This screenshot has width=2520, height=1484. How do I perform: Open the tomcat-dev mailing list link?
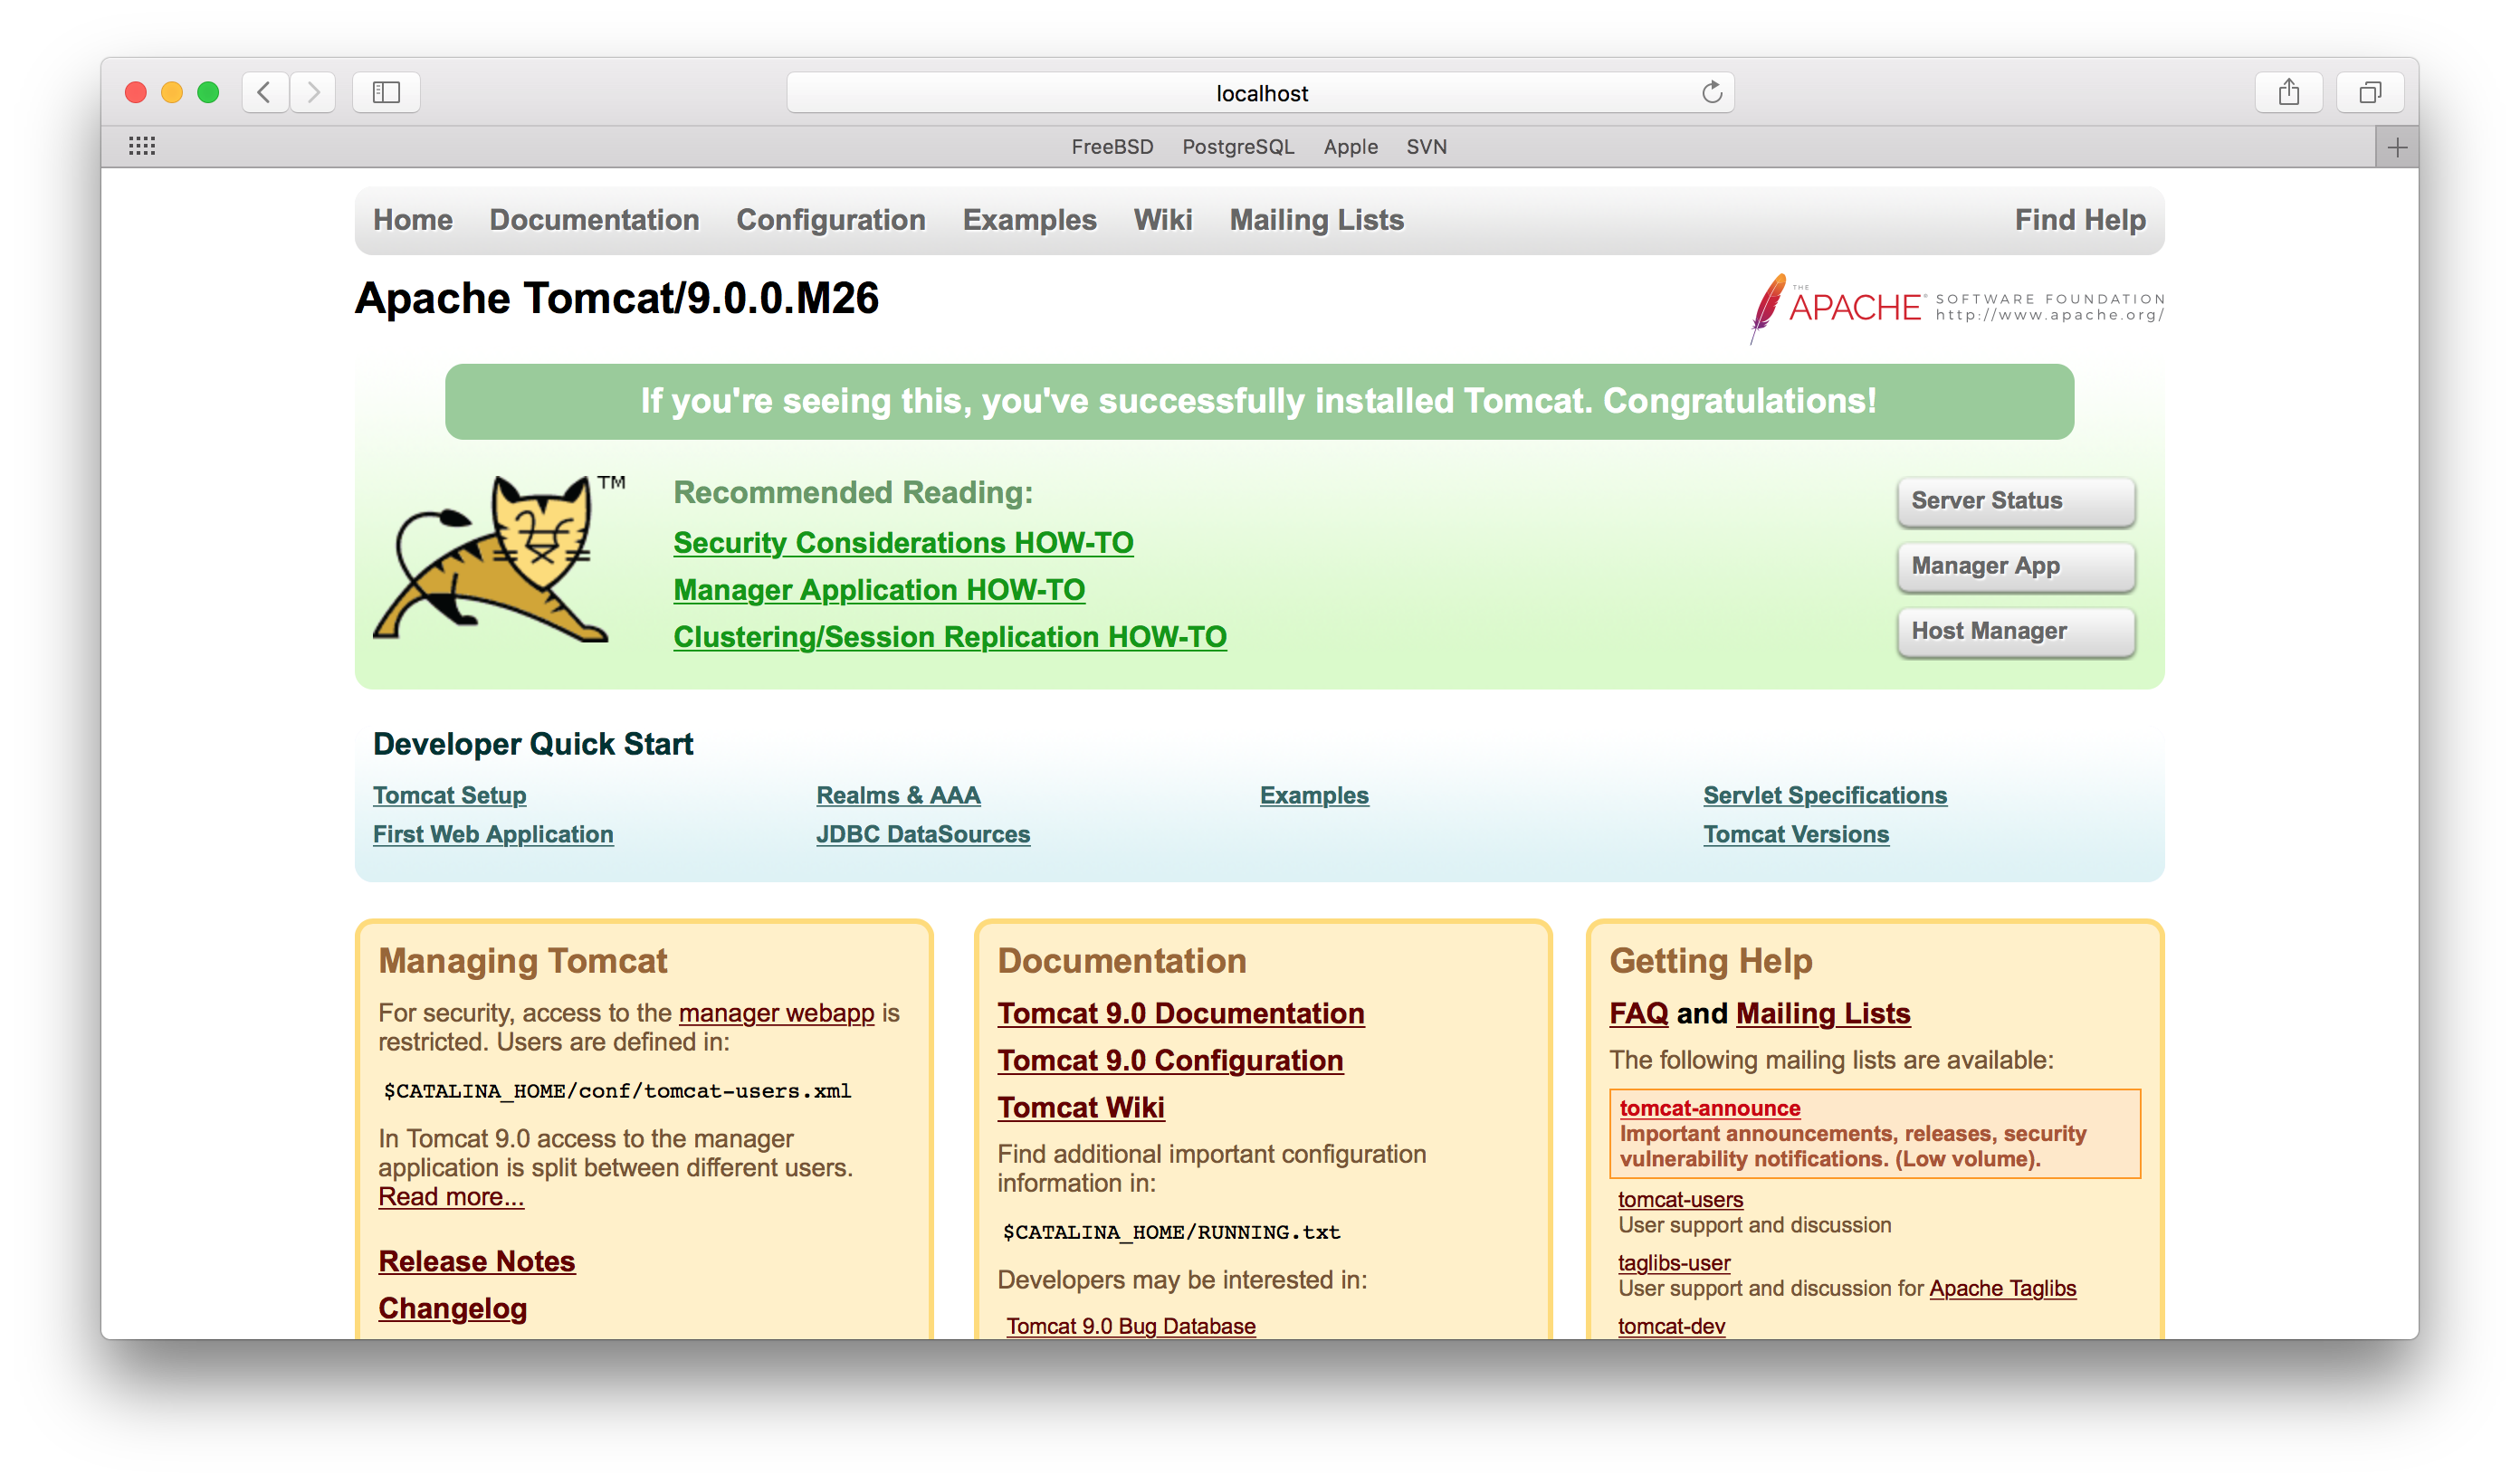point(1671,1326)
